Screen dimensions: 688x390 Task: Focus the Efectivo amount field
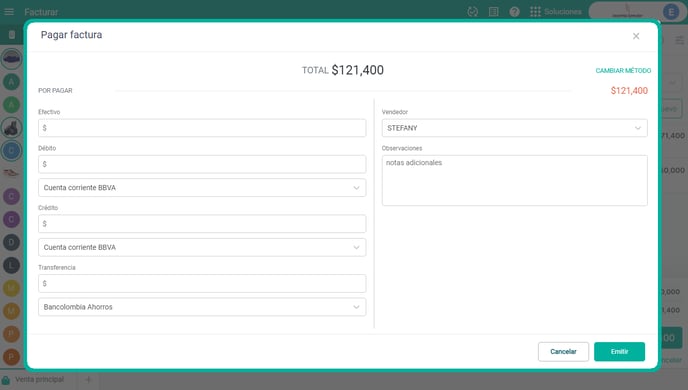pyautogui.click(x=202, y=128)
